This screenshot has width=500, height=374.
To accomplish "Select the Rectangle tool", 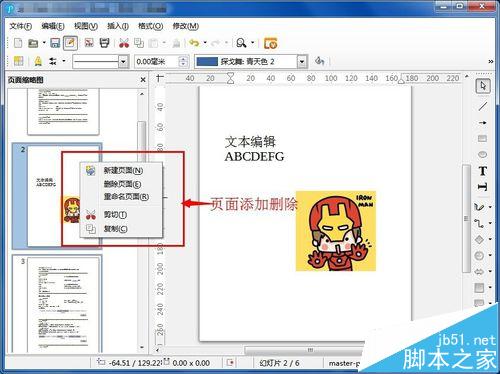I will 482,138.
